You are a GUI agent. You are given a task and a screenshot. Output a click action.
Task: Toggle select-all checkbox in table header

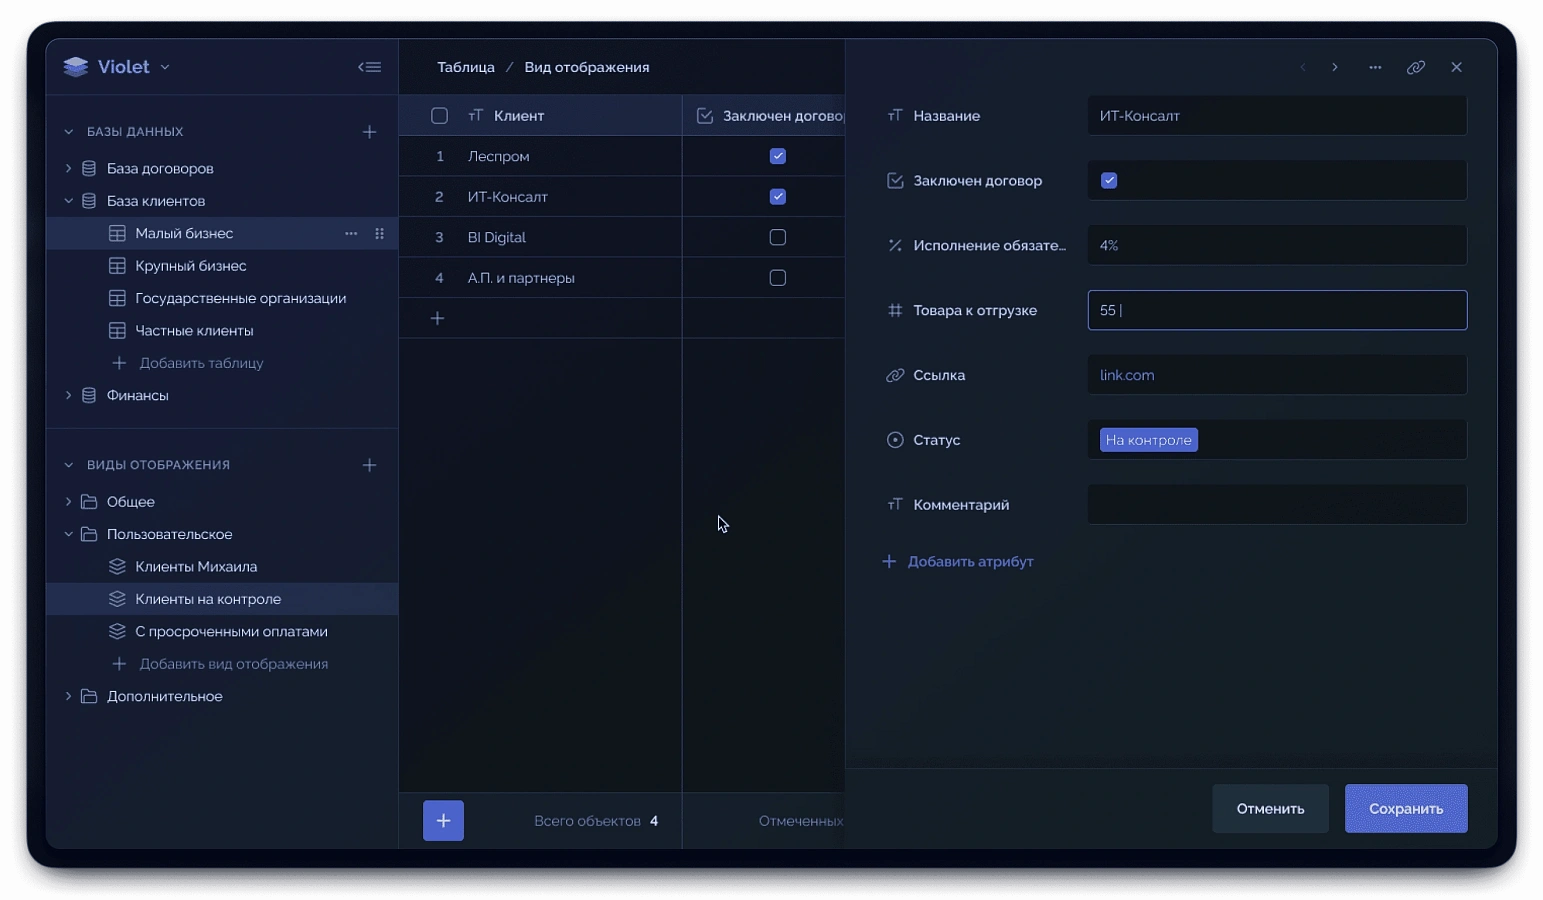point(439,116)
